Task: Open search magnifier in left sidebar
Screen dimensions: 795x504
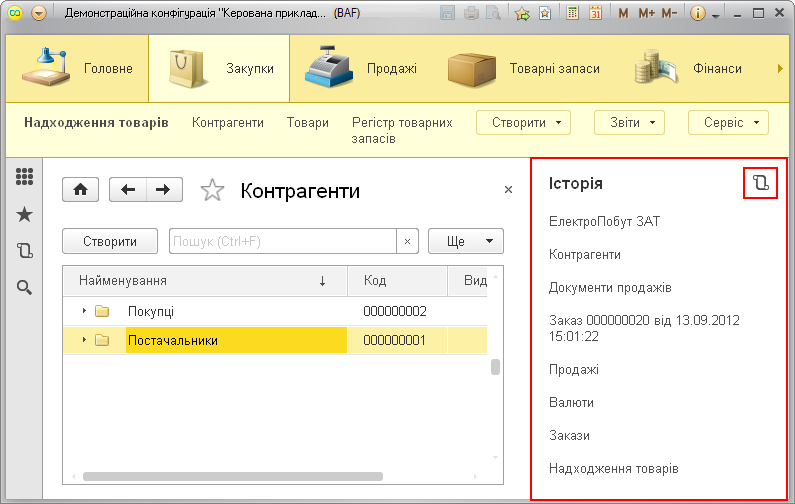Action: point(24,287)
